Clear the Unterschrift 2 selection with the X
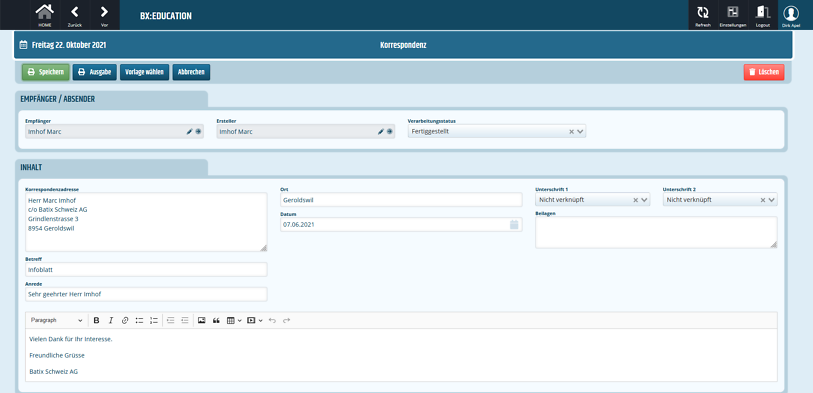813x393 pixels. (763, 200)
